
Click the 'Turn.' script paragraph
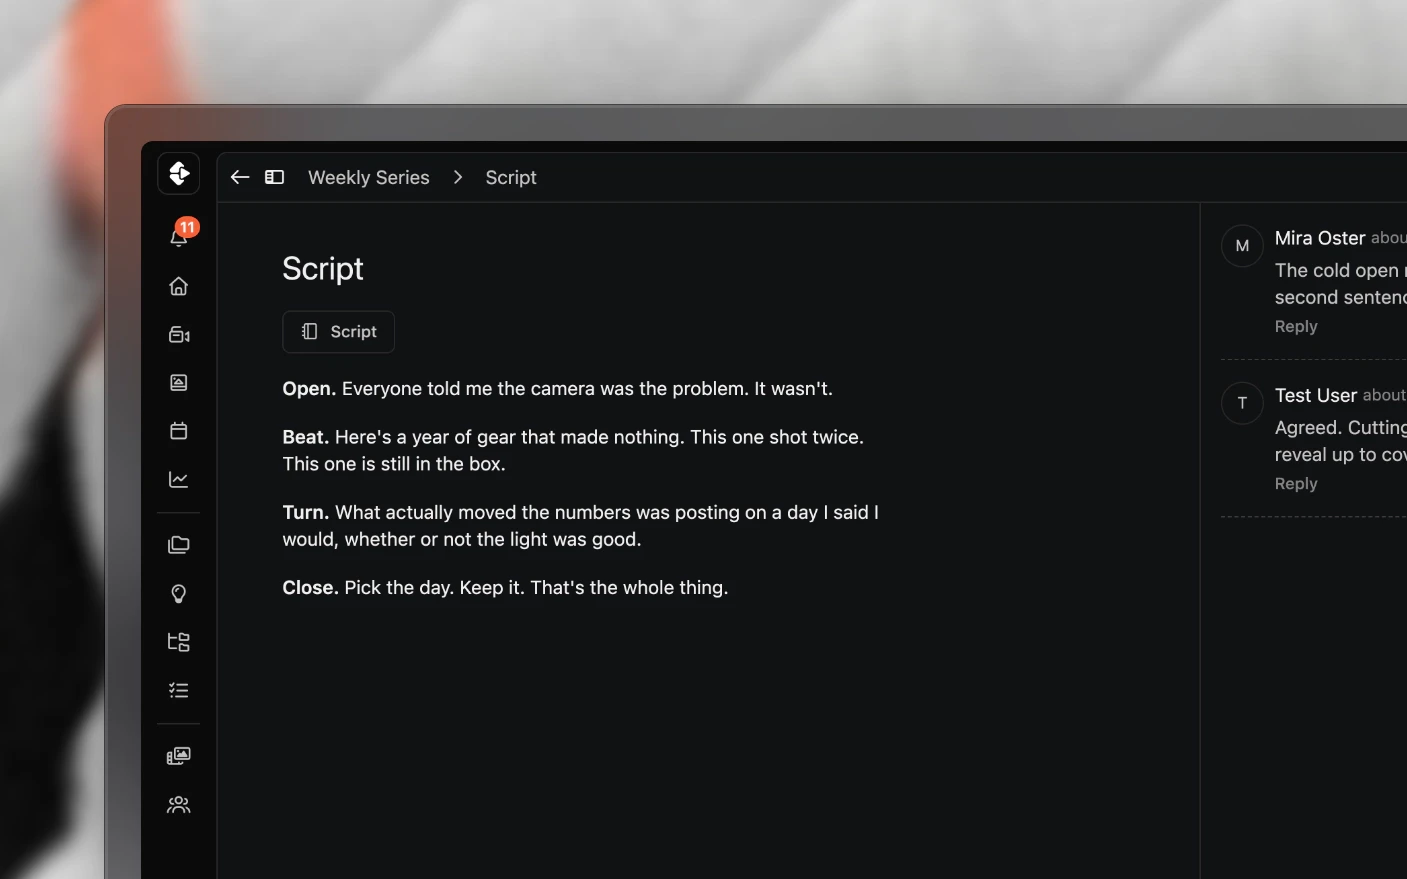[x=580, y=526]
